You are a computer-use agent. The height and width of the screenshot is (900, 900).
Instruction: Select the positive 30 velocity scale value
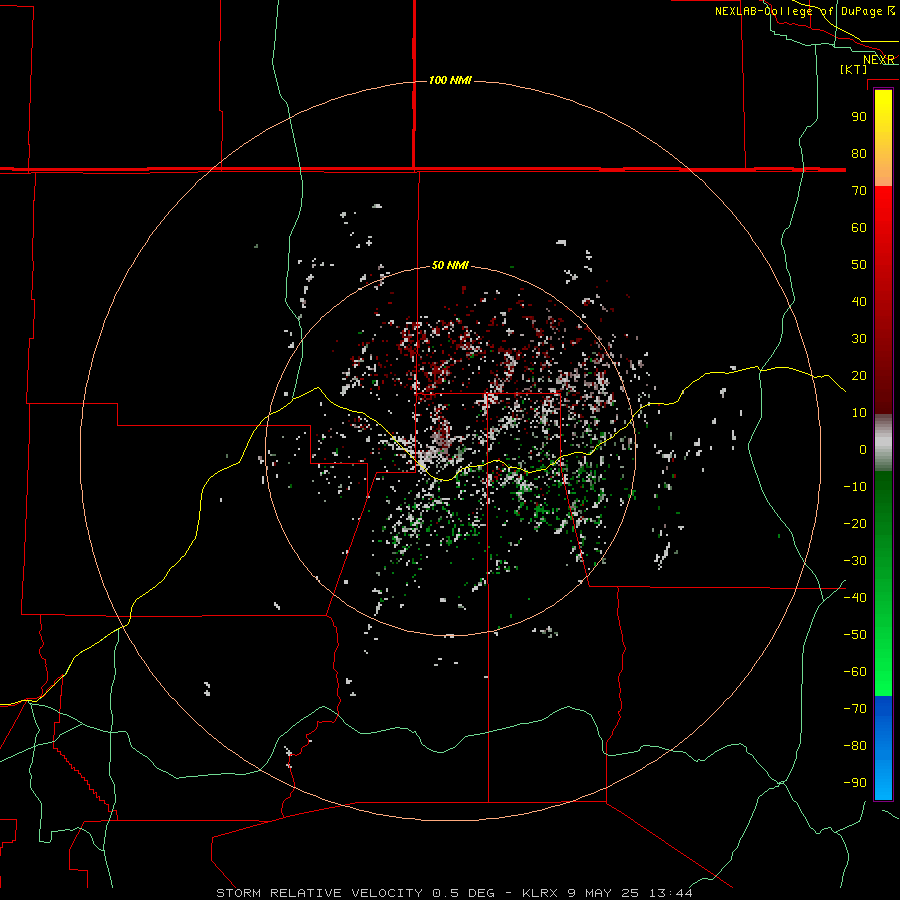click(x=859, y=339)
